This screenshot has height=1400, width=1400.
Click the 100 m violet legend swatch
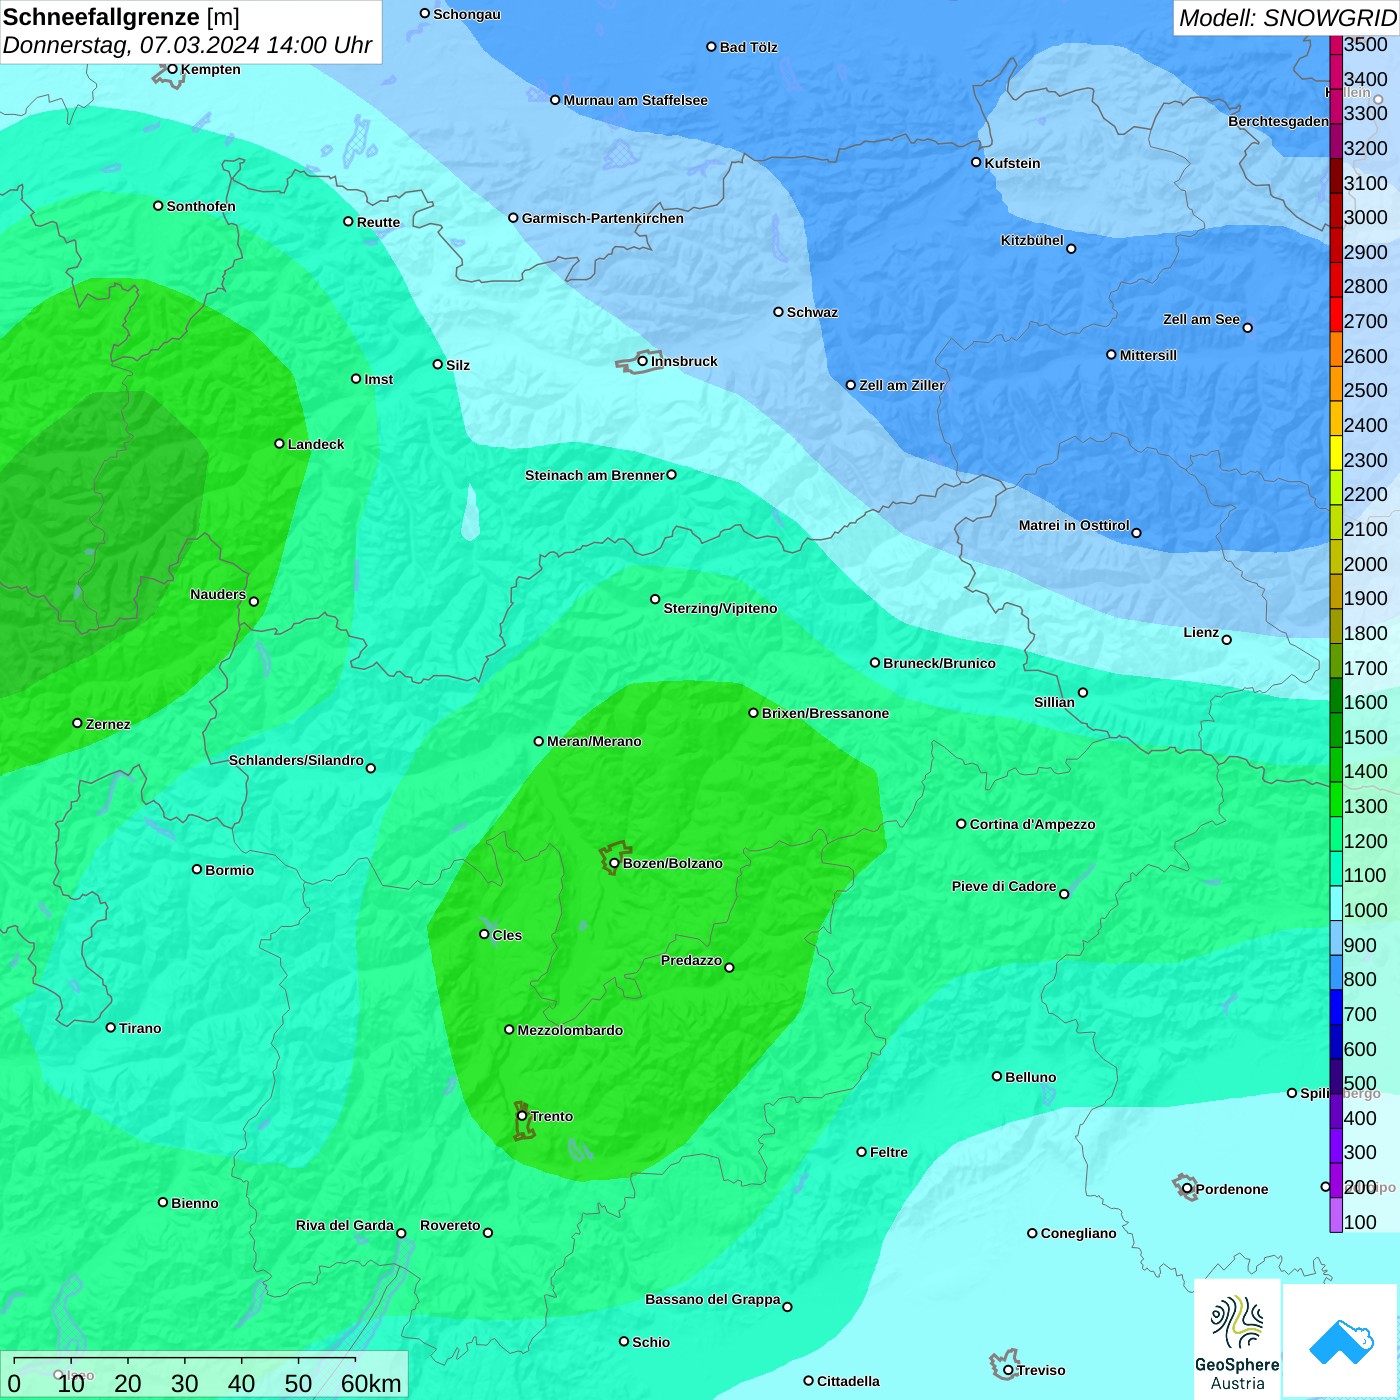(x=1336, y=1215)
